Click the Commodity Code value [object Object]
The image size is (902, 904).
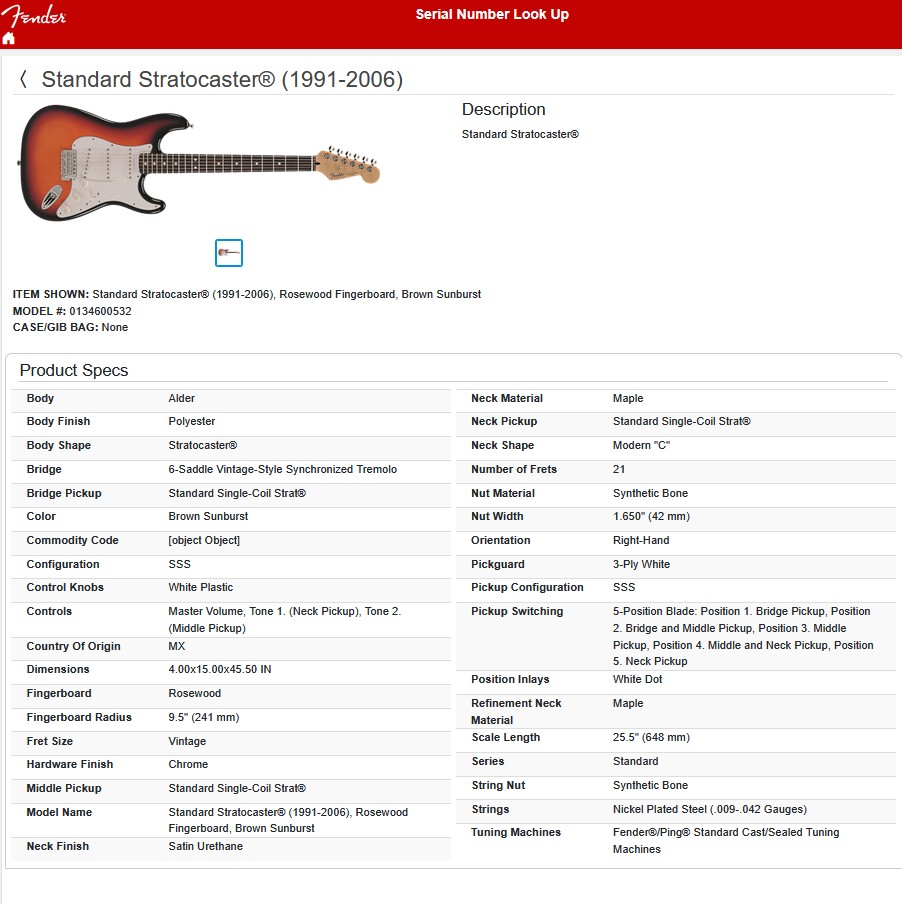pyautogui.click(x=204, y=540)
